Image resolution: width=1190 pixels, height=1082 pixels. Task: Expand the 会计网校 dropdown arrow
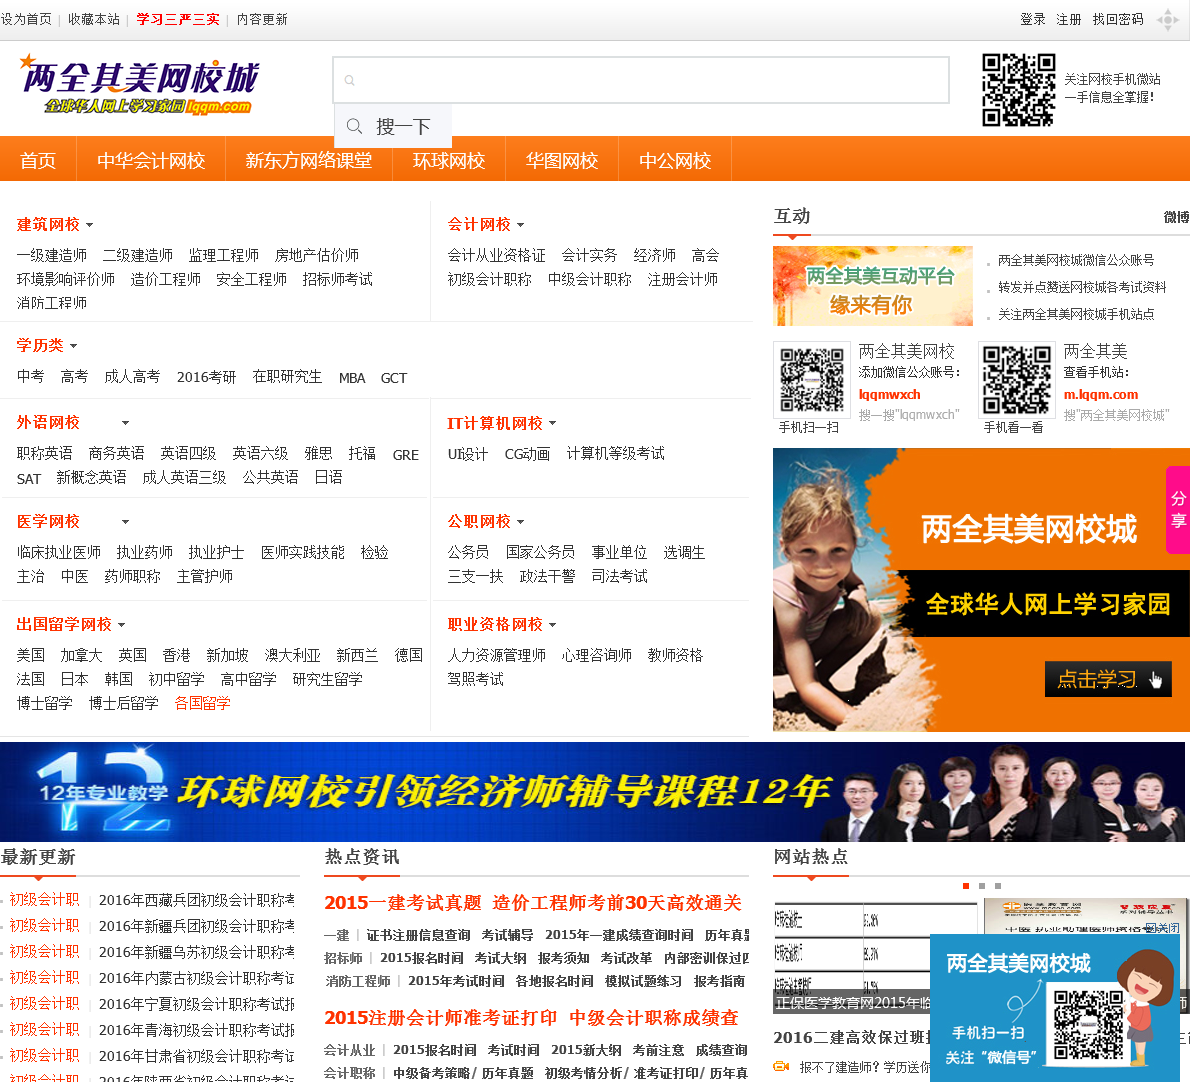pos(521,225)
